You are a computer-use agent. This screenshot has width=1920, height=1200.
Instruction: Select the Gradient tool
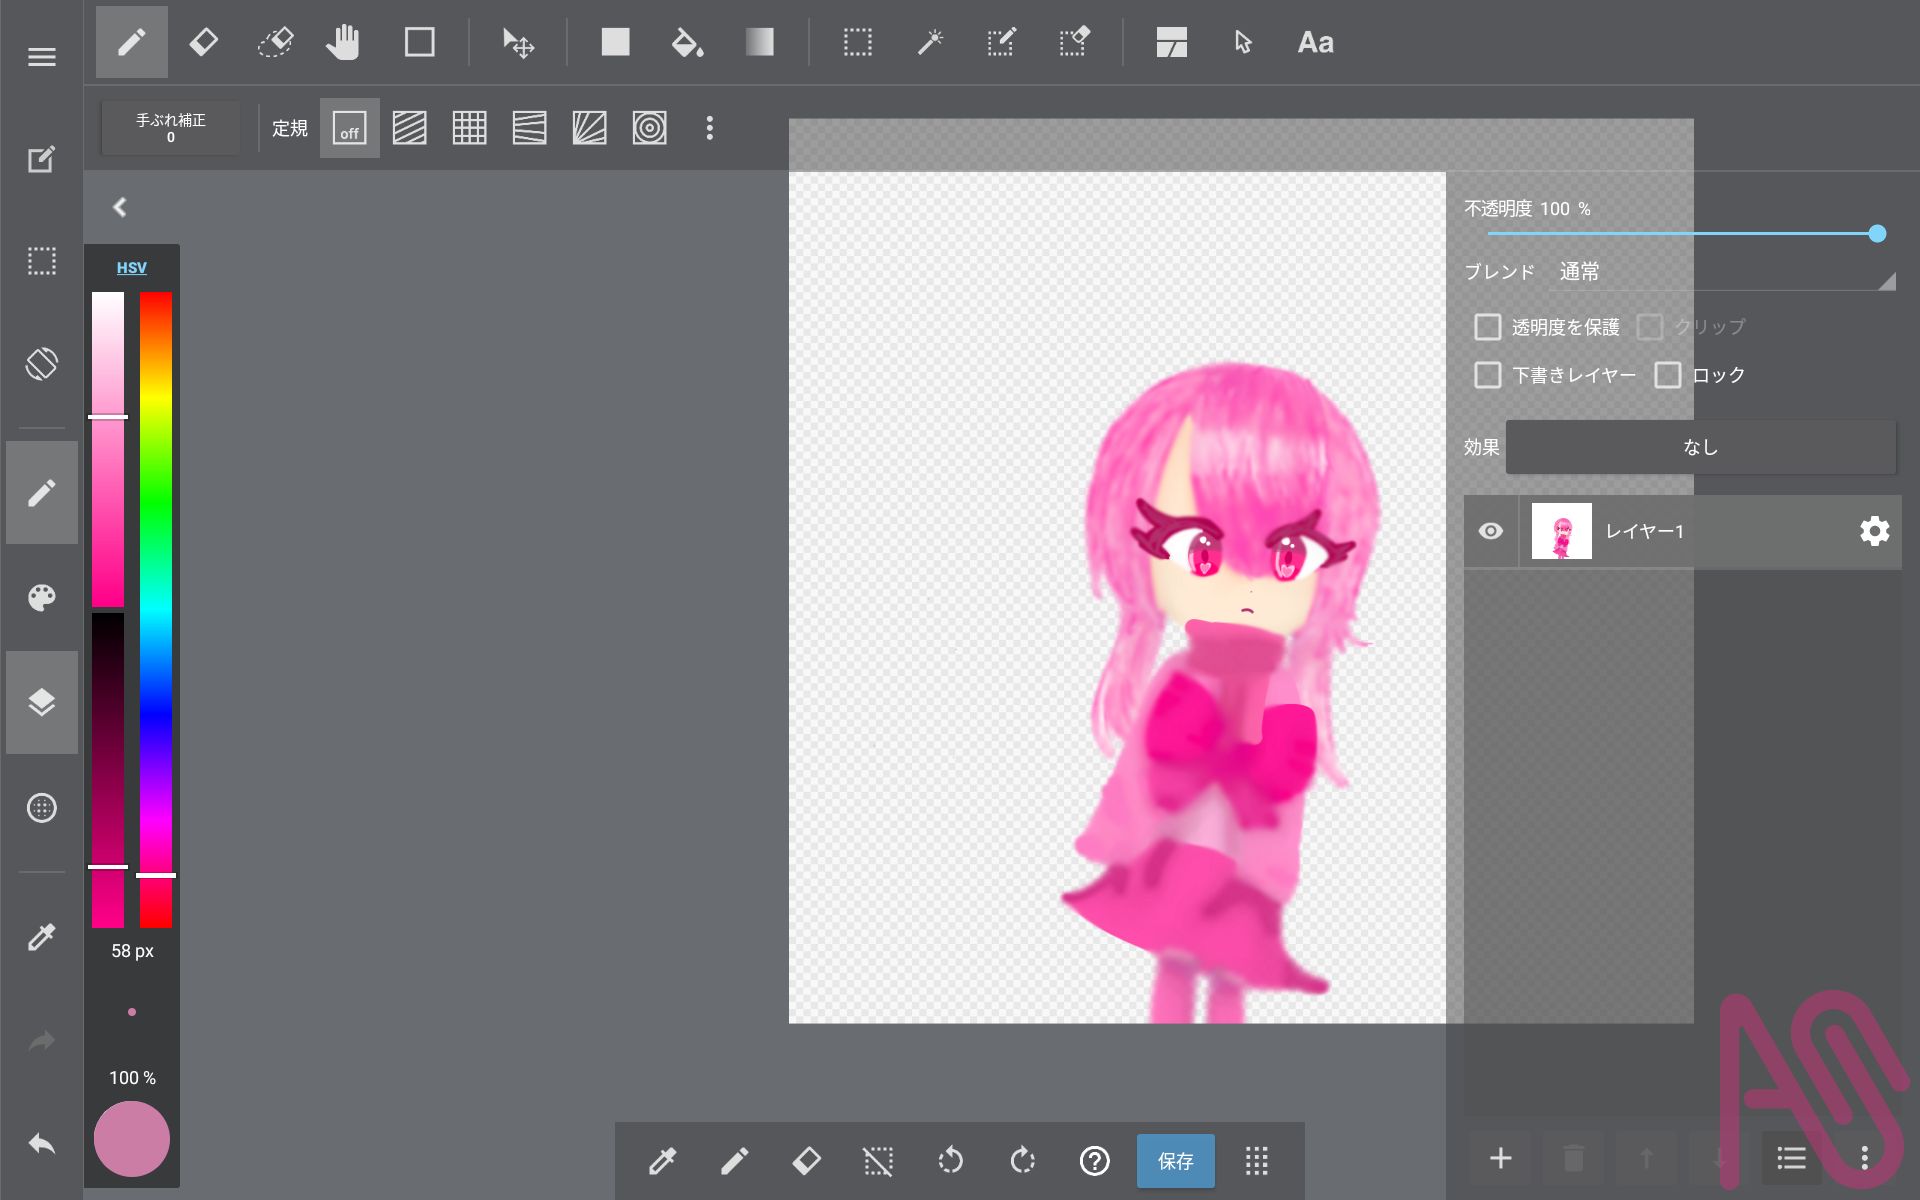coord(759,42)
